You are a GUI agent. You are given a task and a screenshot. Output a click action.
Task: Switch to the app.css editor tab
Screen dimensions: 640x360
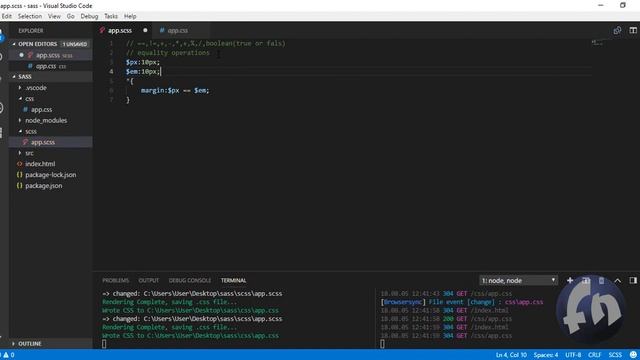[178, 31]
